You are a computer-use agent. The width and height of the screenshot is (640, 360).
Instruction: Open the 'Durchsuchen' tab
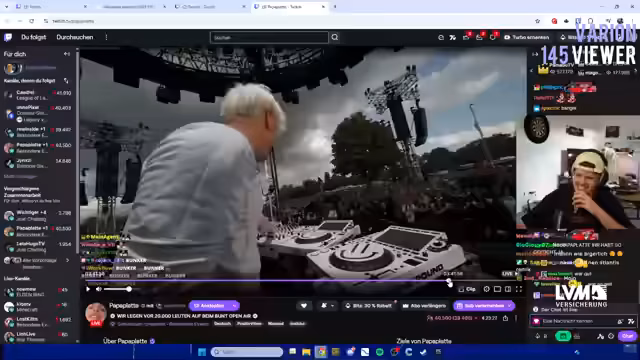pos(75,37)
